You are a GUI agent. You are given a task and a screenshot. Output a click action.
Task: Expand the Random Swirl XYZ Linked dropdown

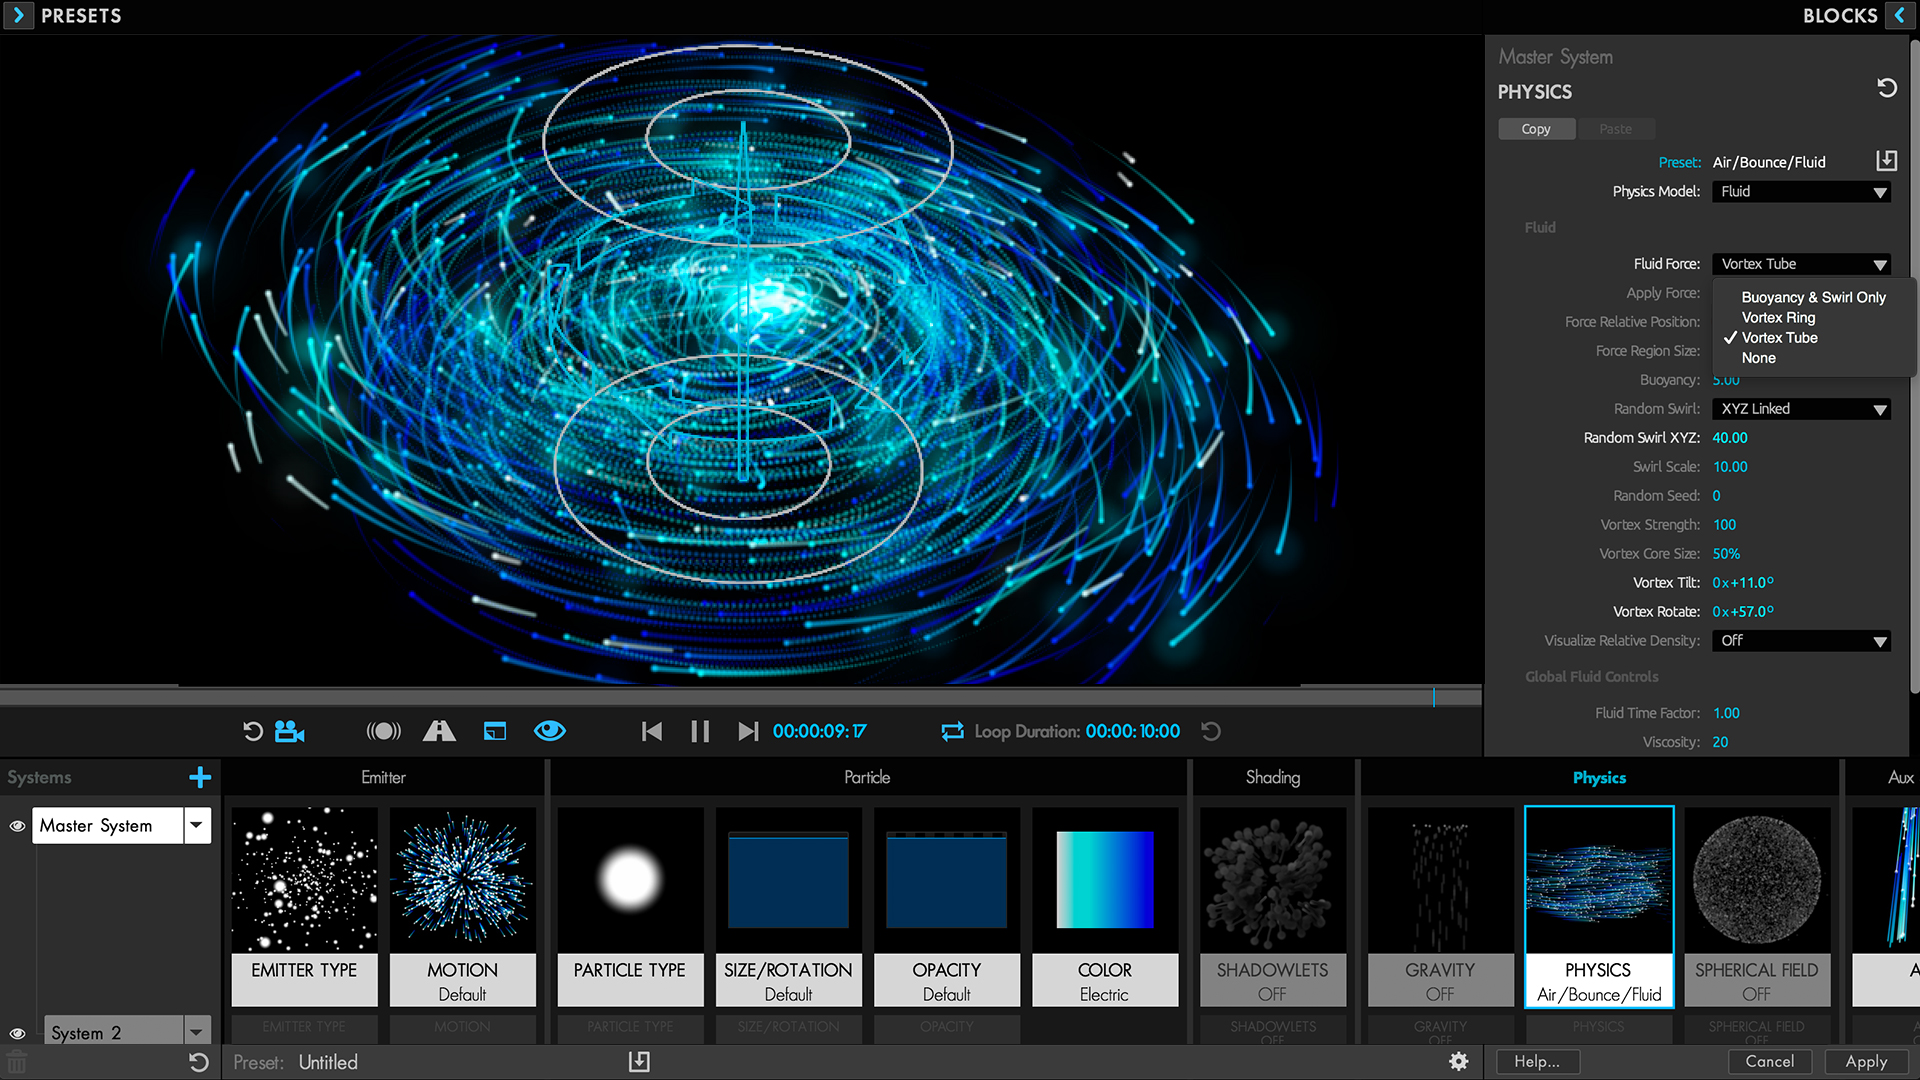click(x=1800, y=409)
